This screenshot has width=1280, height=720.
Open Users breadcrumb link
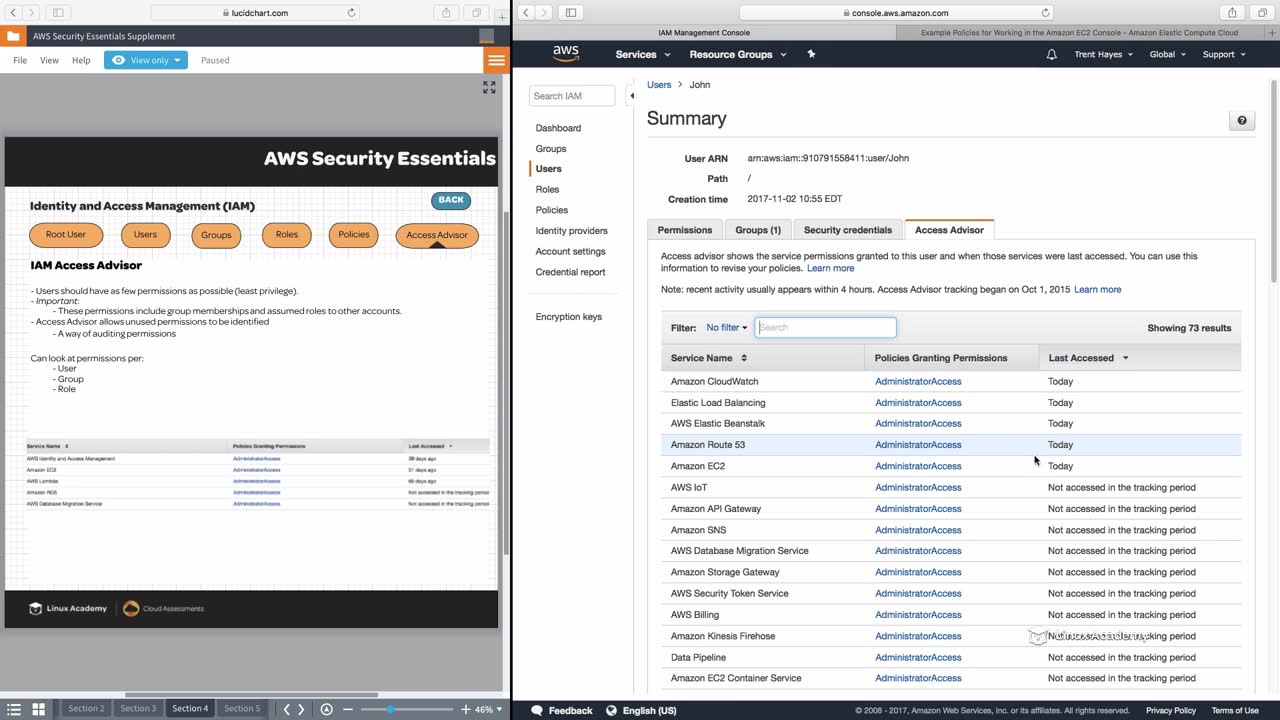659,85
